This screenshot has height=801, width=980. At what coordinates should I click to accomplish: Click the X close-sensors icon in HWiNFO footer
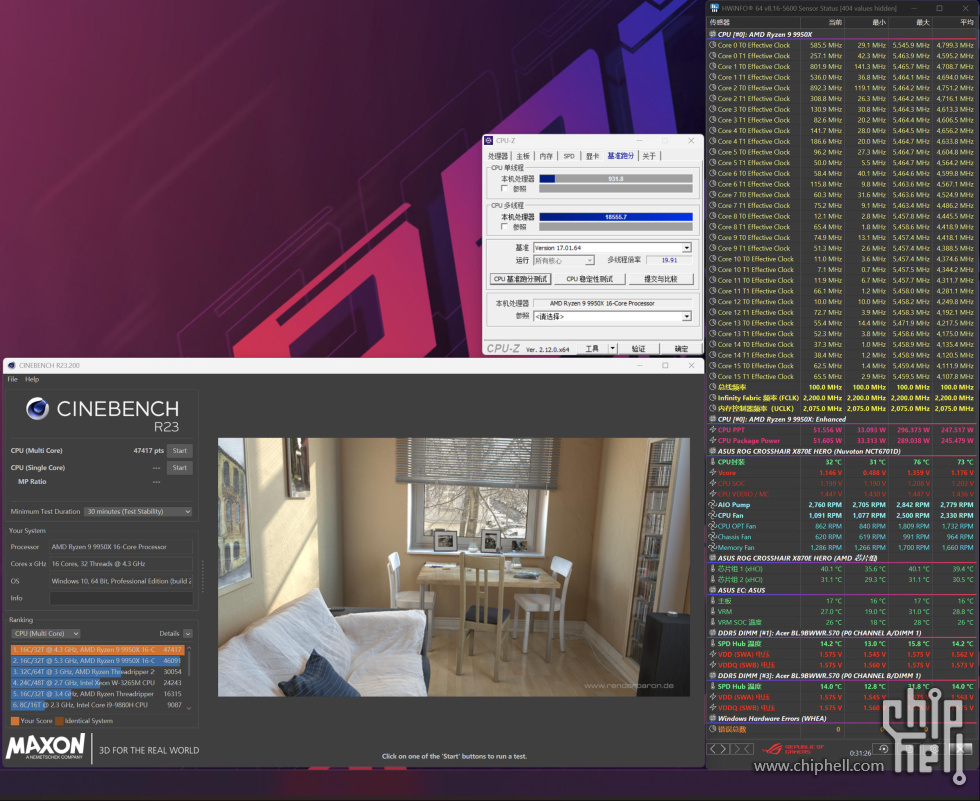click(x=960, y=749)
